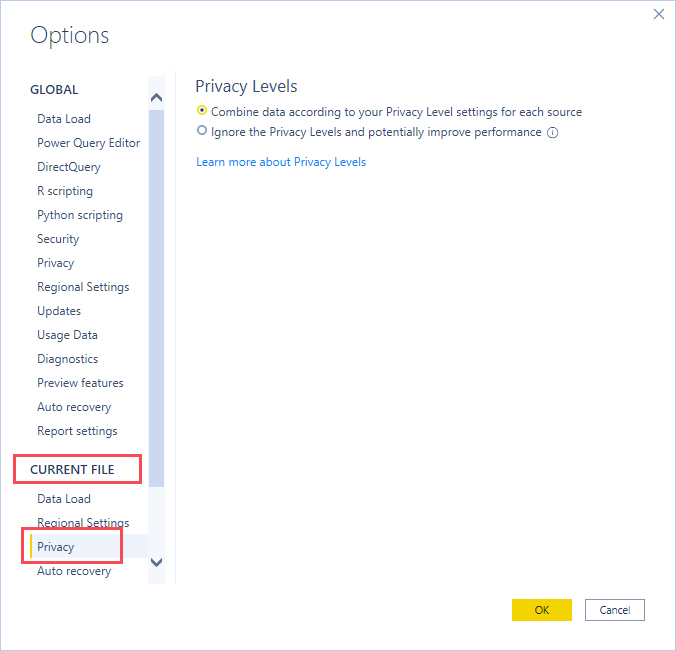Open Diagnostics settings in Global list
The height and width of the screenshot is (651, 676).
tap(67, 359)
